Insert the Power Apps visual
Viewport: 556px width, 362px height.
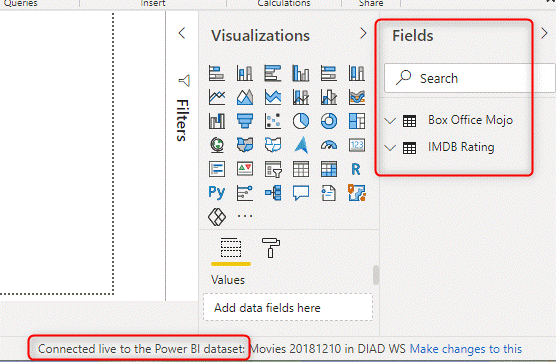click(217, 217)
